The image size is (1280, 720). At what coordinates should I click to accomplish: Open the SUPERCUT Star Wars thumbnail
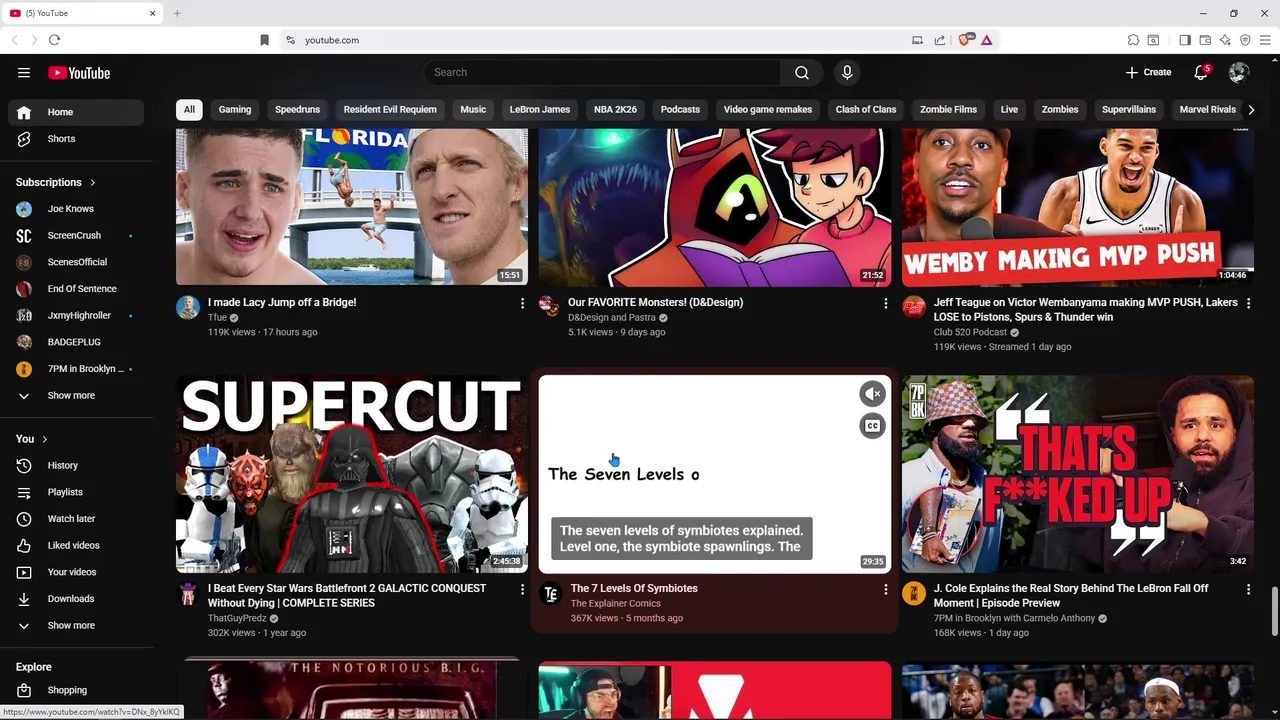pyautogui.click(x=352, y=474)
